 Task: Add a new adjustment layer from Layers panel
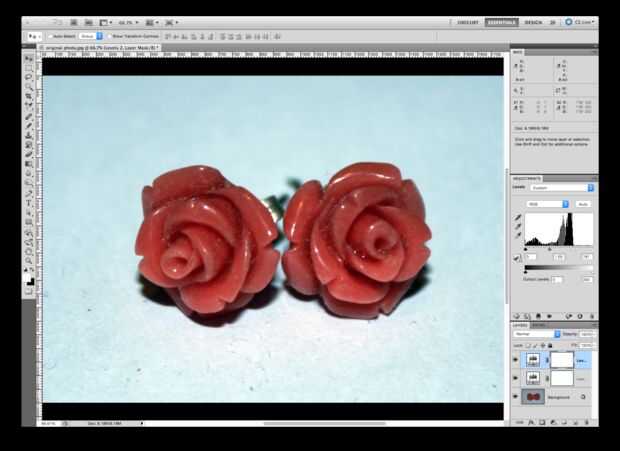tap(554, 422)
